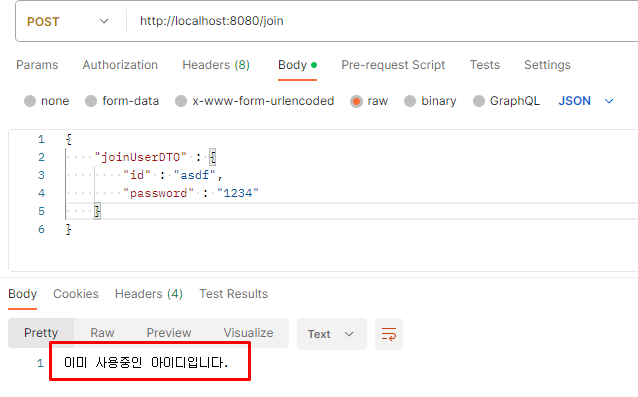Click the response text 이미 사용중인 아이디입니다.
This screenshot has height=397, width=638.
point(146,362)
